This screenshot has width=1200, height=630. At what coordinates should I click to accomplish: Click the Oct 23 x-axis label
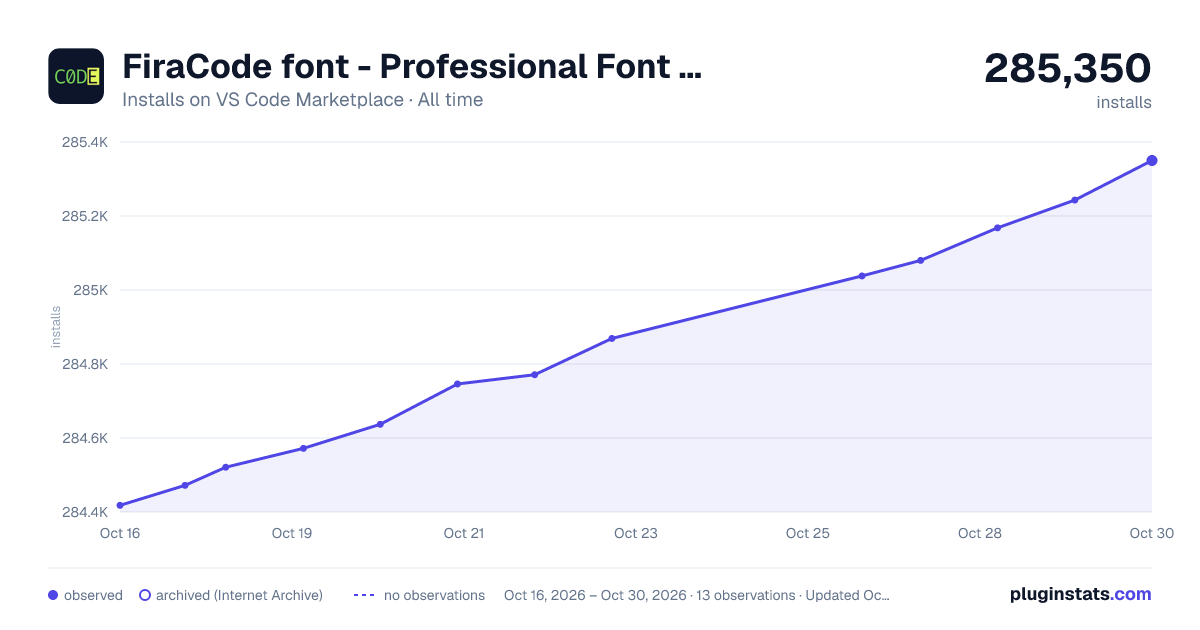636,533
